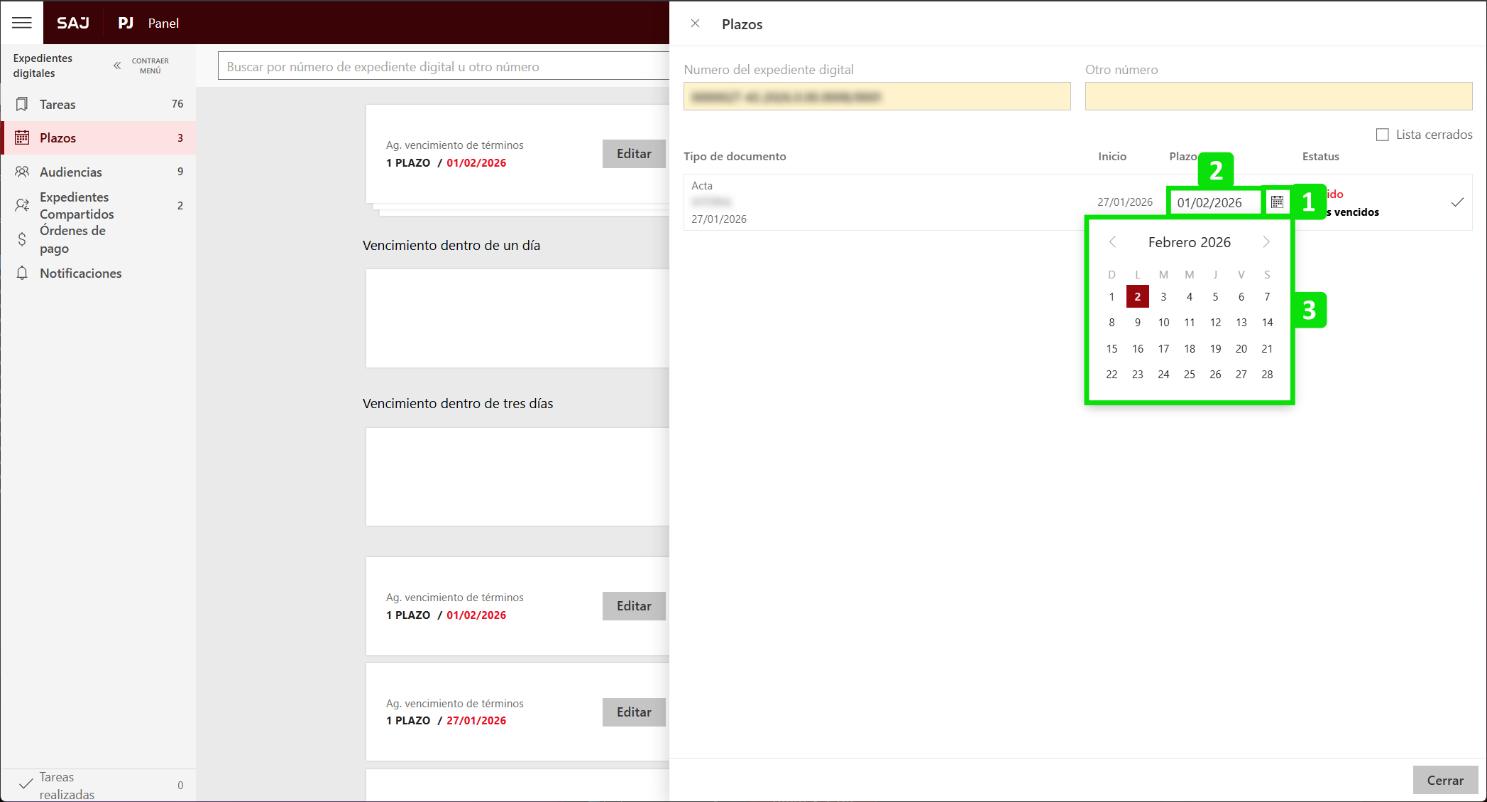Screen dimensions: 1487x802
Task: Click the Órdenes de pago dollar icon
Action: click(x=22, y=239)
